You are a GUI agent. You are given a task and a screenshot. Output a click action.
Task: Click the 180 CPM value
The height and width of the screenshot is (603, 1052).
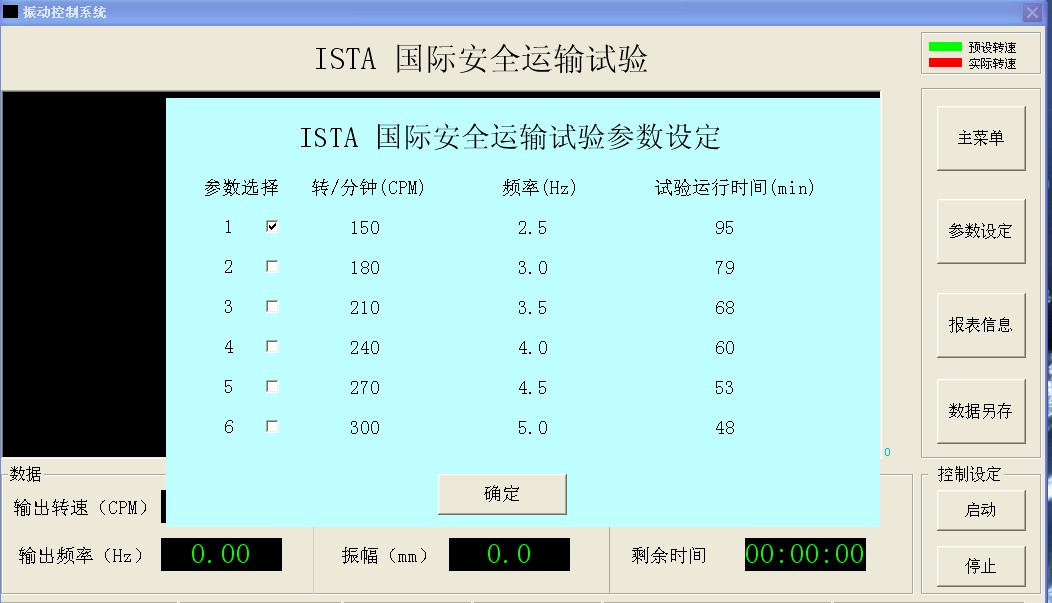(365, 268)
